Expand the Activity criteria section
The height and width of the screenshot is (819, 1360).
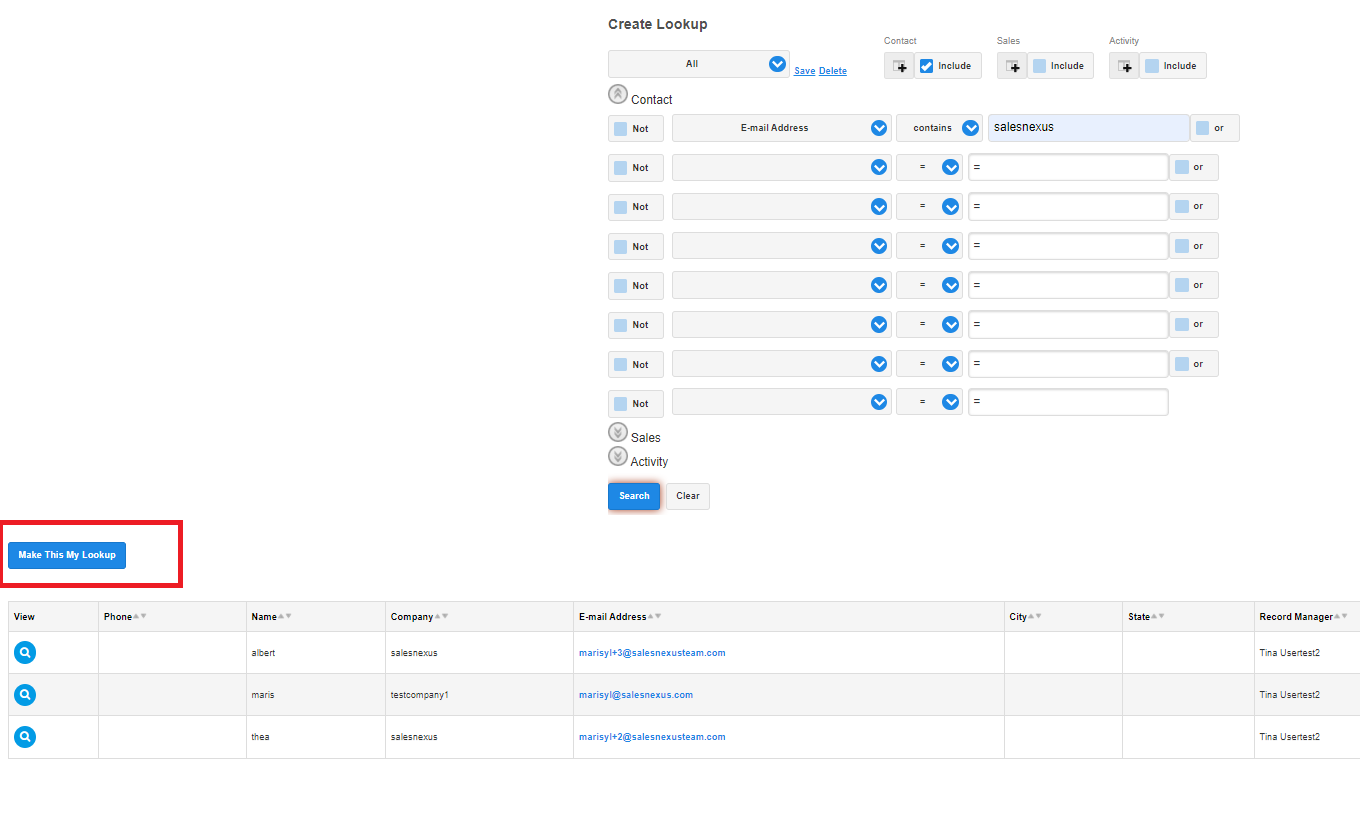pos(618,456)
